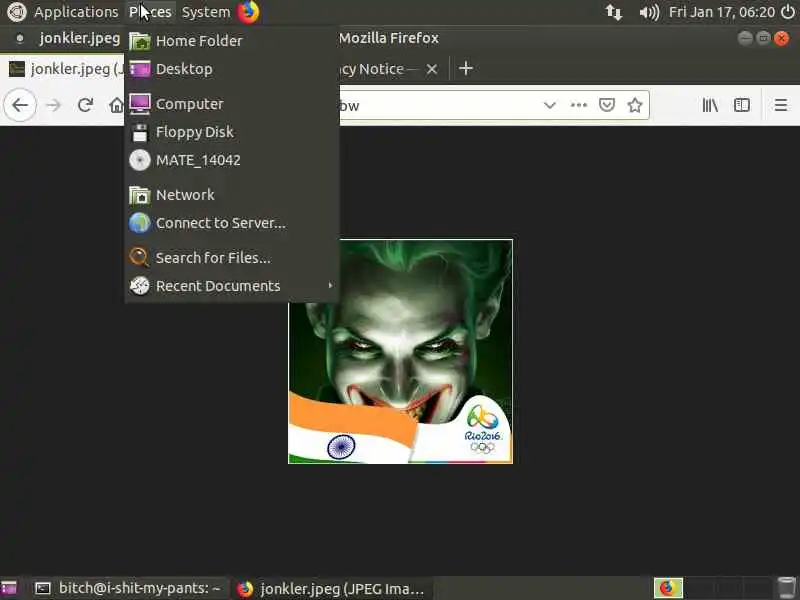Image resolution: width=800 pixels, height=600 pixels.
Task: Open the network connections indicator
Action: (614, 12)
